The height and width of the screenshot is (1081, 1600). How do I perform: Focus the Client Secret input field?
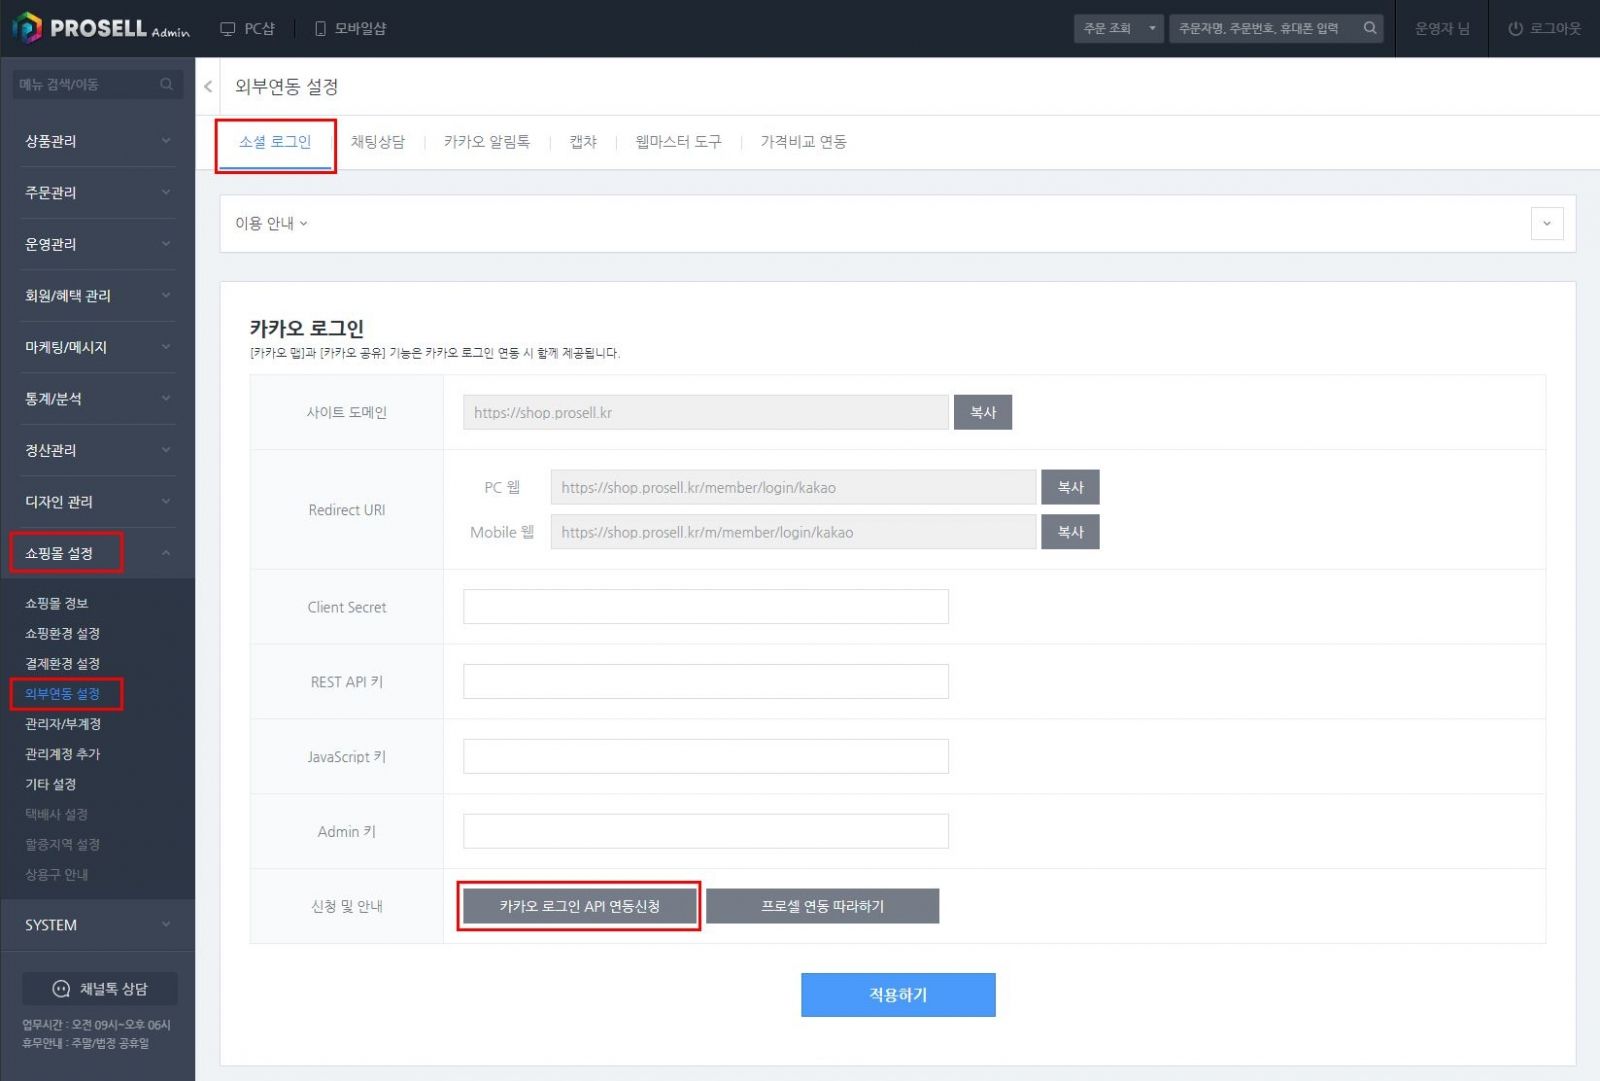pos(705,607)
